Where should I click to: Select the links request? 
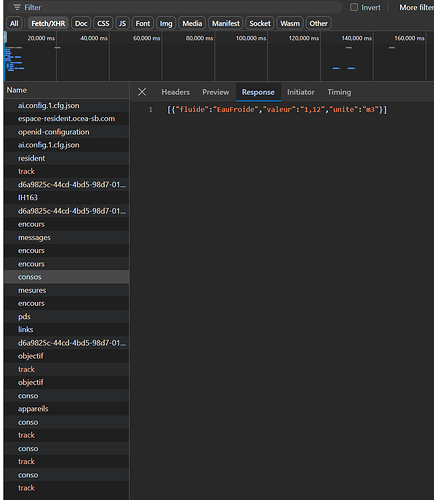[x=67, y=330]
